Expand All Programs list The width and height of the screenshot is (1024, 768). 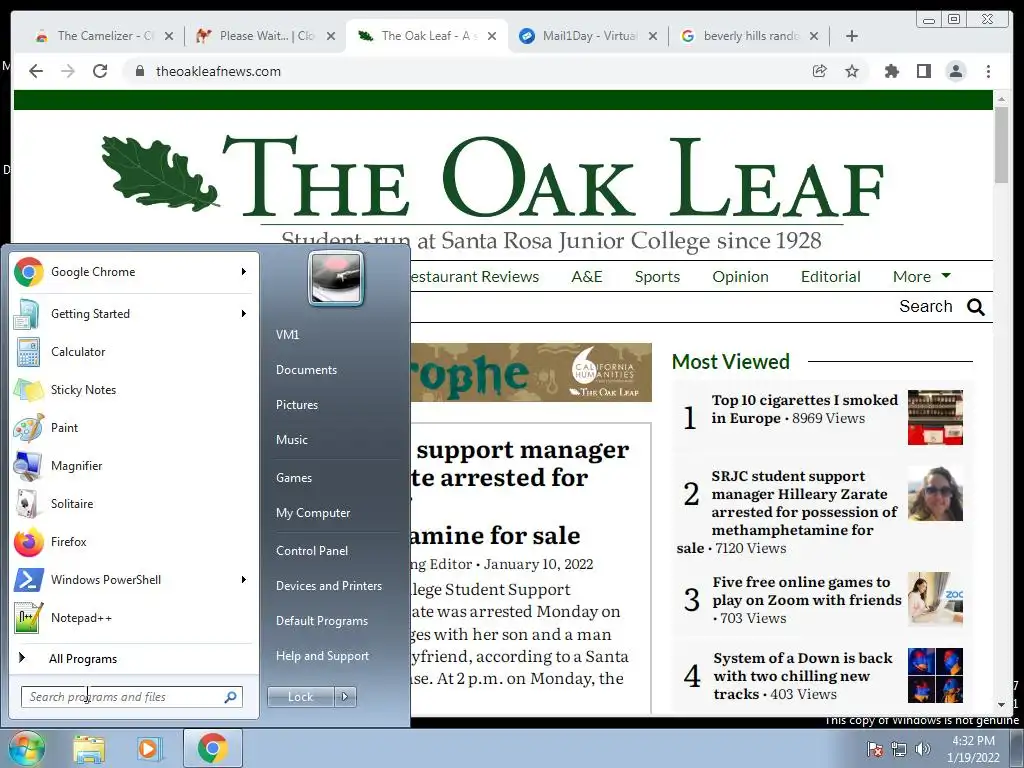click(82, 658)
